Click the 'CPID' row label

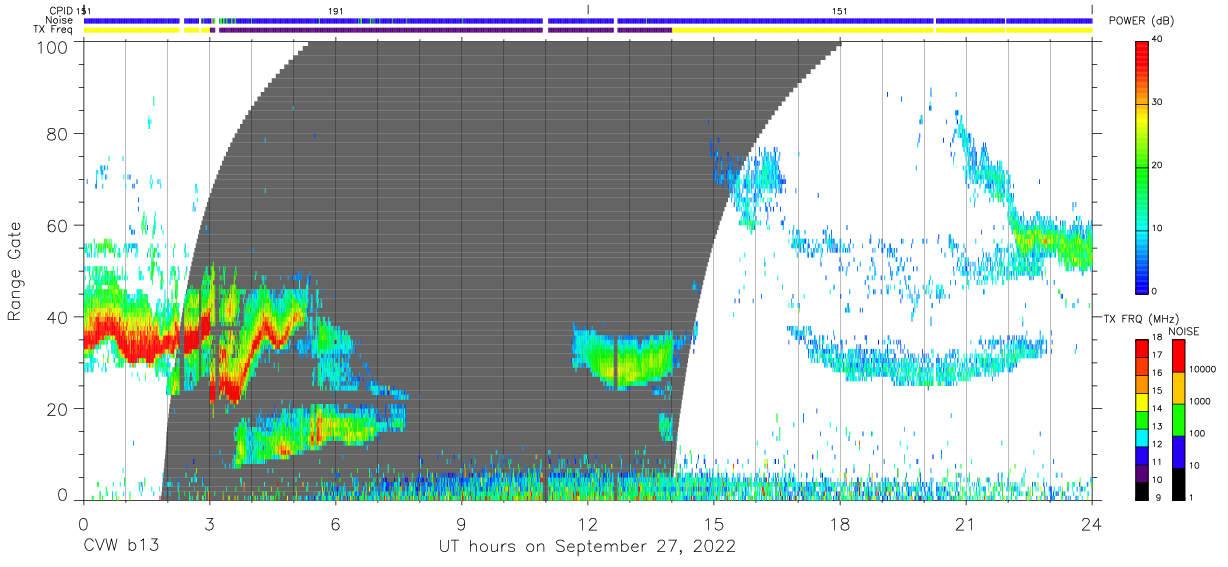tap(61, 10)
